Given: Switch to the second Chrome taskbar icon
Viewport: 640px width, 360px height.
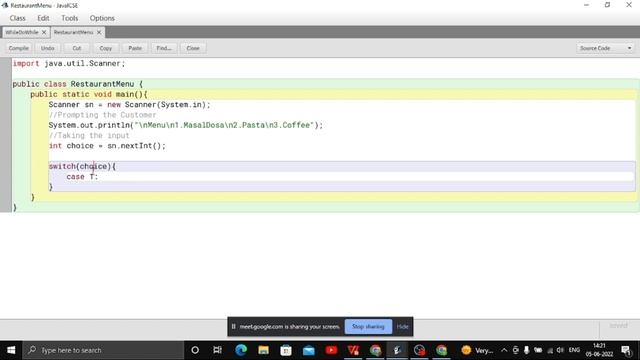Looking at the screenshot, I should (441, 350).
